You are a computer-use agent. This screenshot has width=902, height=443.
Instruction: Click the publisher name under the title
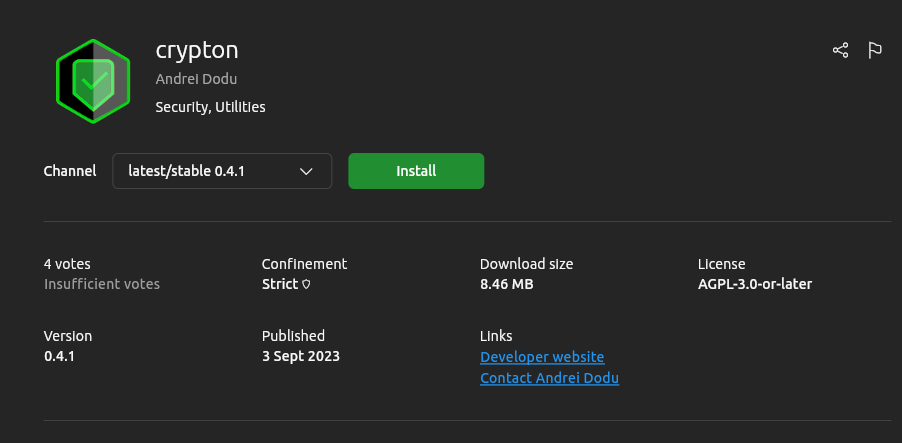click(x=196, y=79)
